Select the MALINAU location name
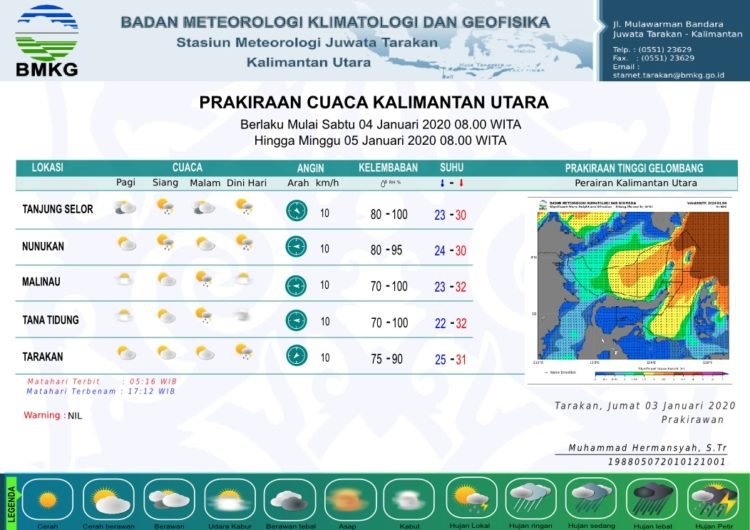The image size is (750, 530). 41,282
